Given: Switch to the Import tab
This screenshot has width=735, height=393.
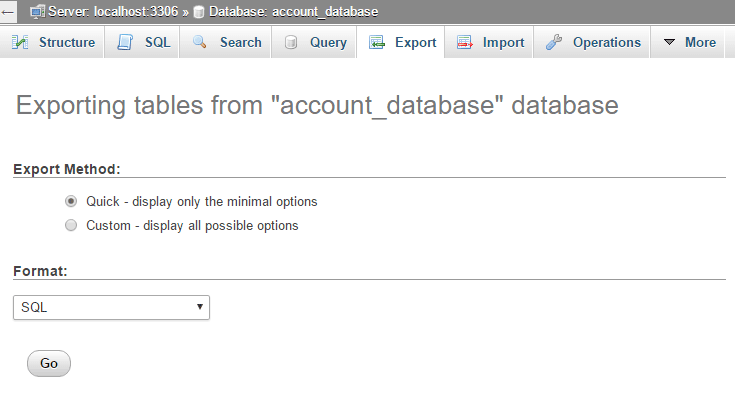Looking at the screenshot, I should coord(489,42).
